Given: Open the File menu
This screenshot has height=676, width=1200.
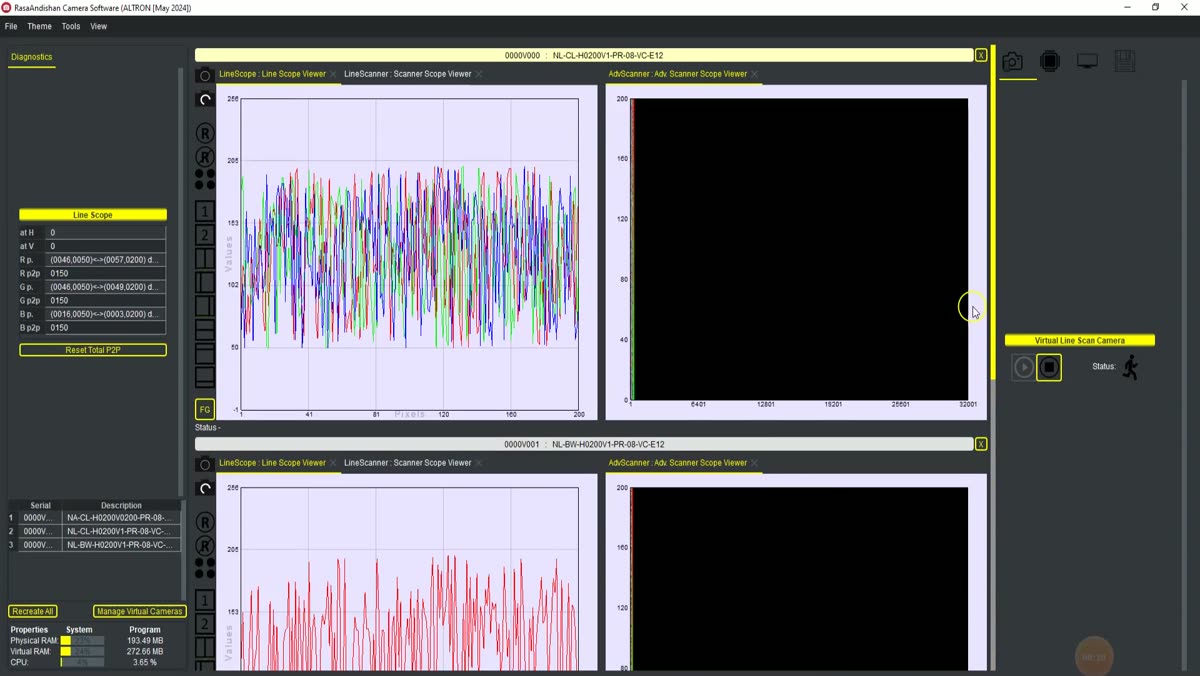Looking at the screenshot, I should (x=11, y=26).
